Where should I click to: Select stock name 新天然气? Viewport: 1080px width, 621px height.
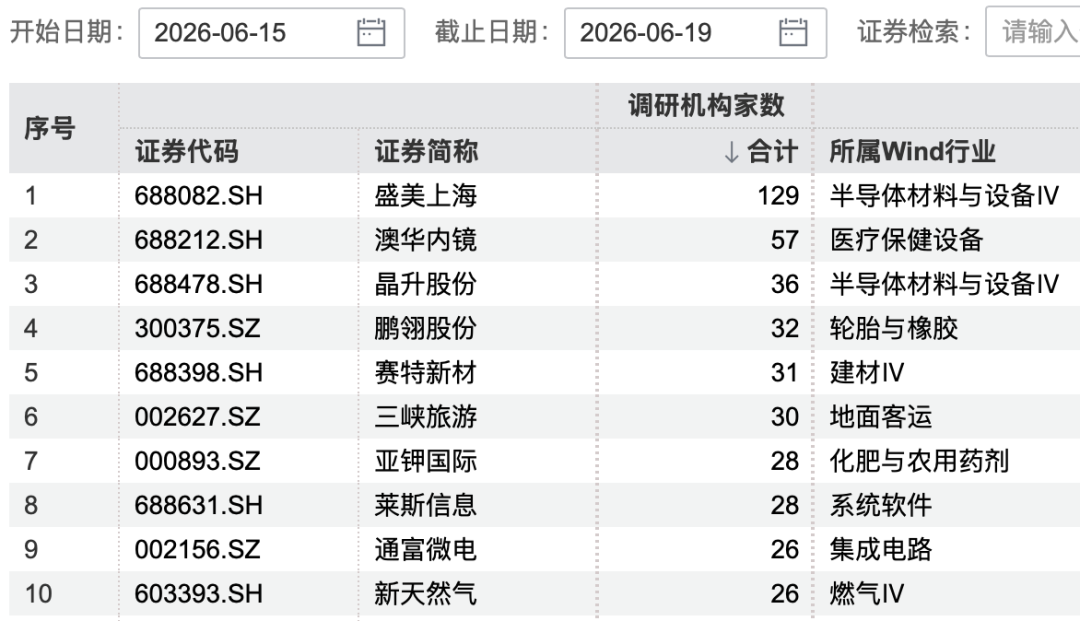coord(426,593)
